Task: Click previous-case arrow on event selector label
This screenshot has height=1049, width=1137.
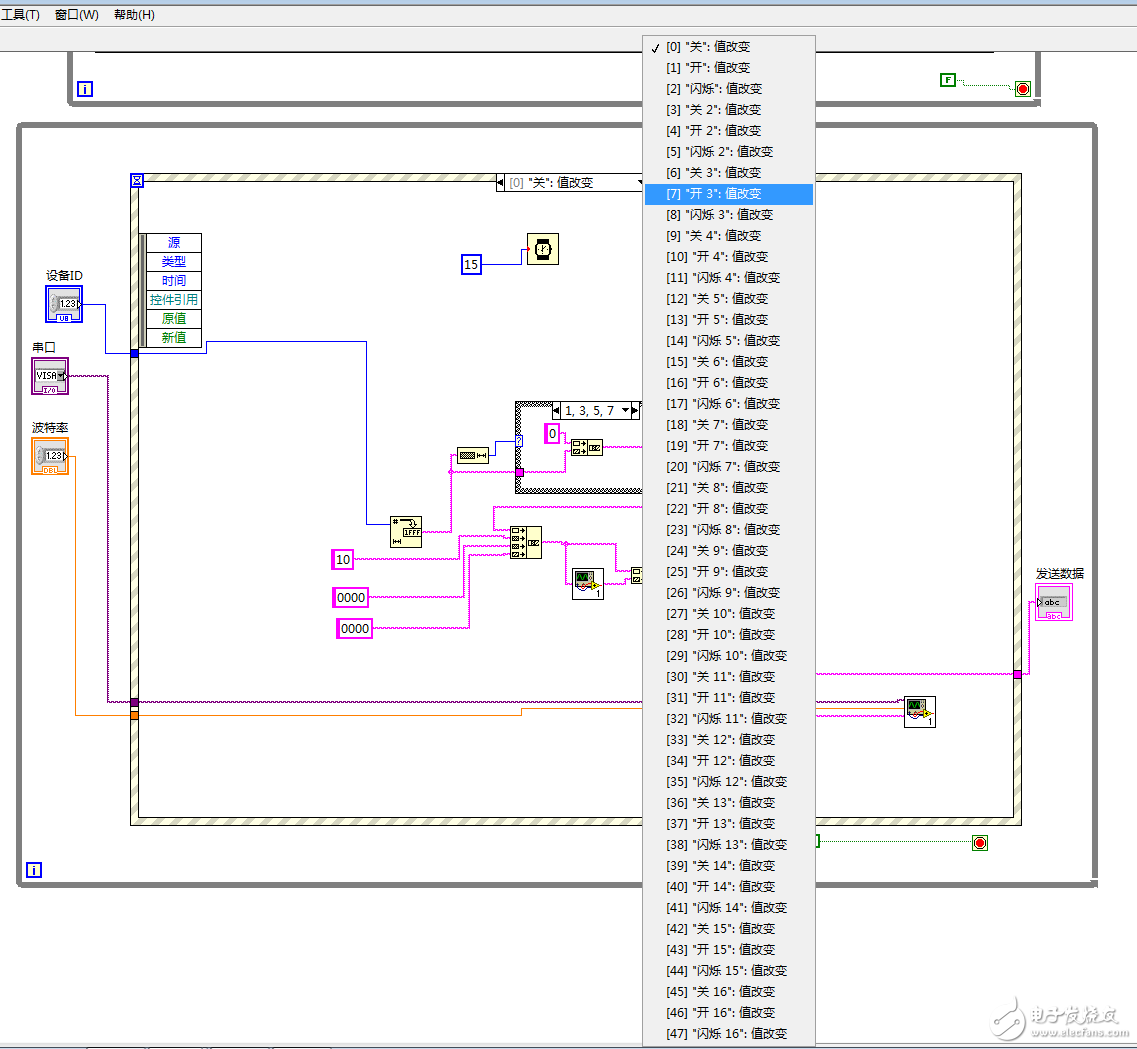Action: [501, 183]
